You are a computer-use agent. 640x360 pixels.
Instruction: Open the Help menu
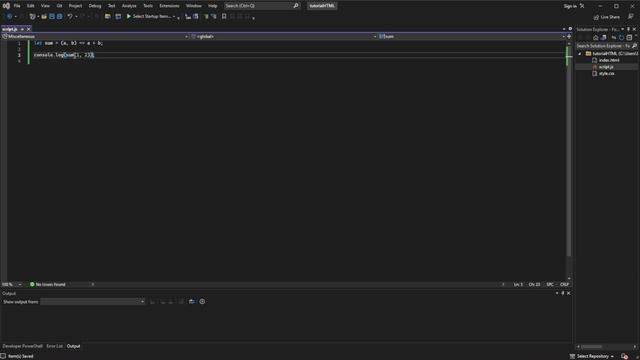pyautogui.click(x=213, y=6)
